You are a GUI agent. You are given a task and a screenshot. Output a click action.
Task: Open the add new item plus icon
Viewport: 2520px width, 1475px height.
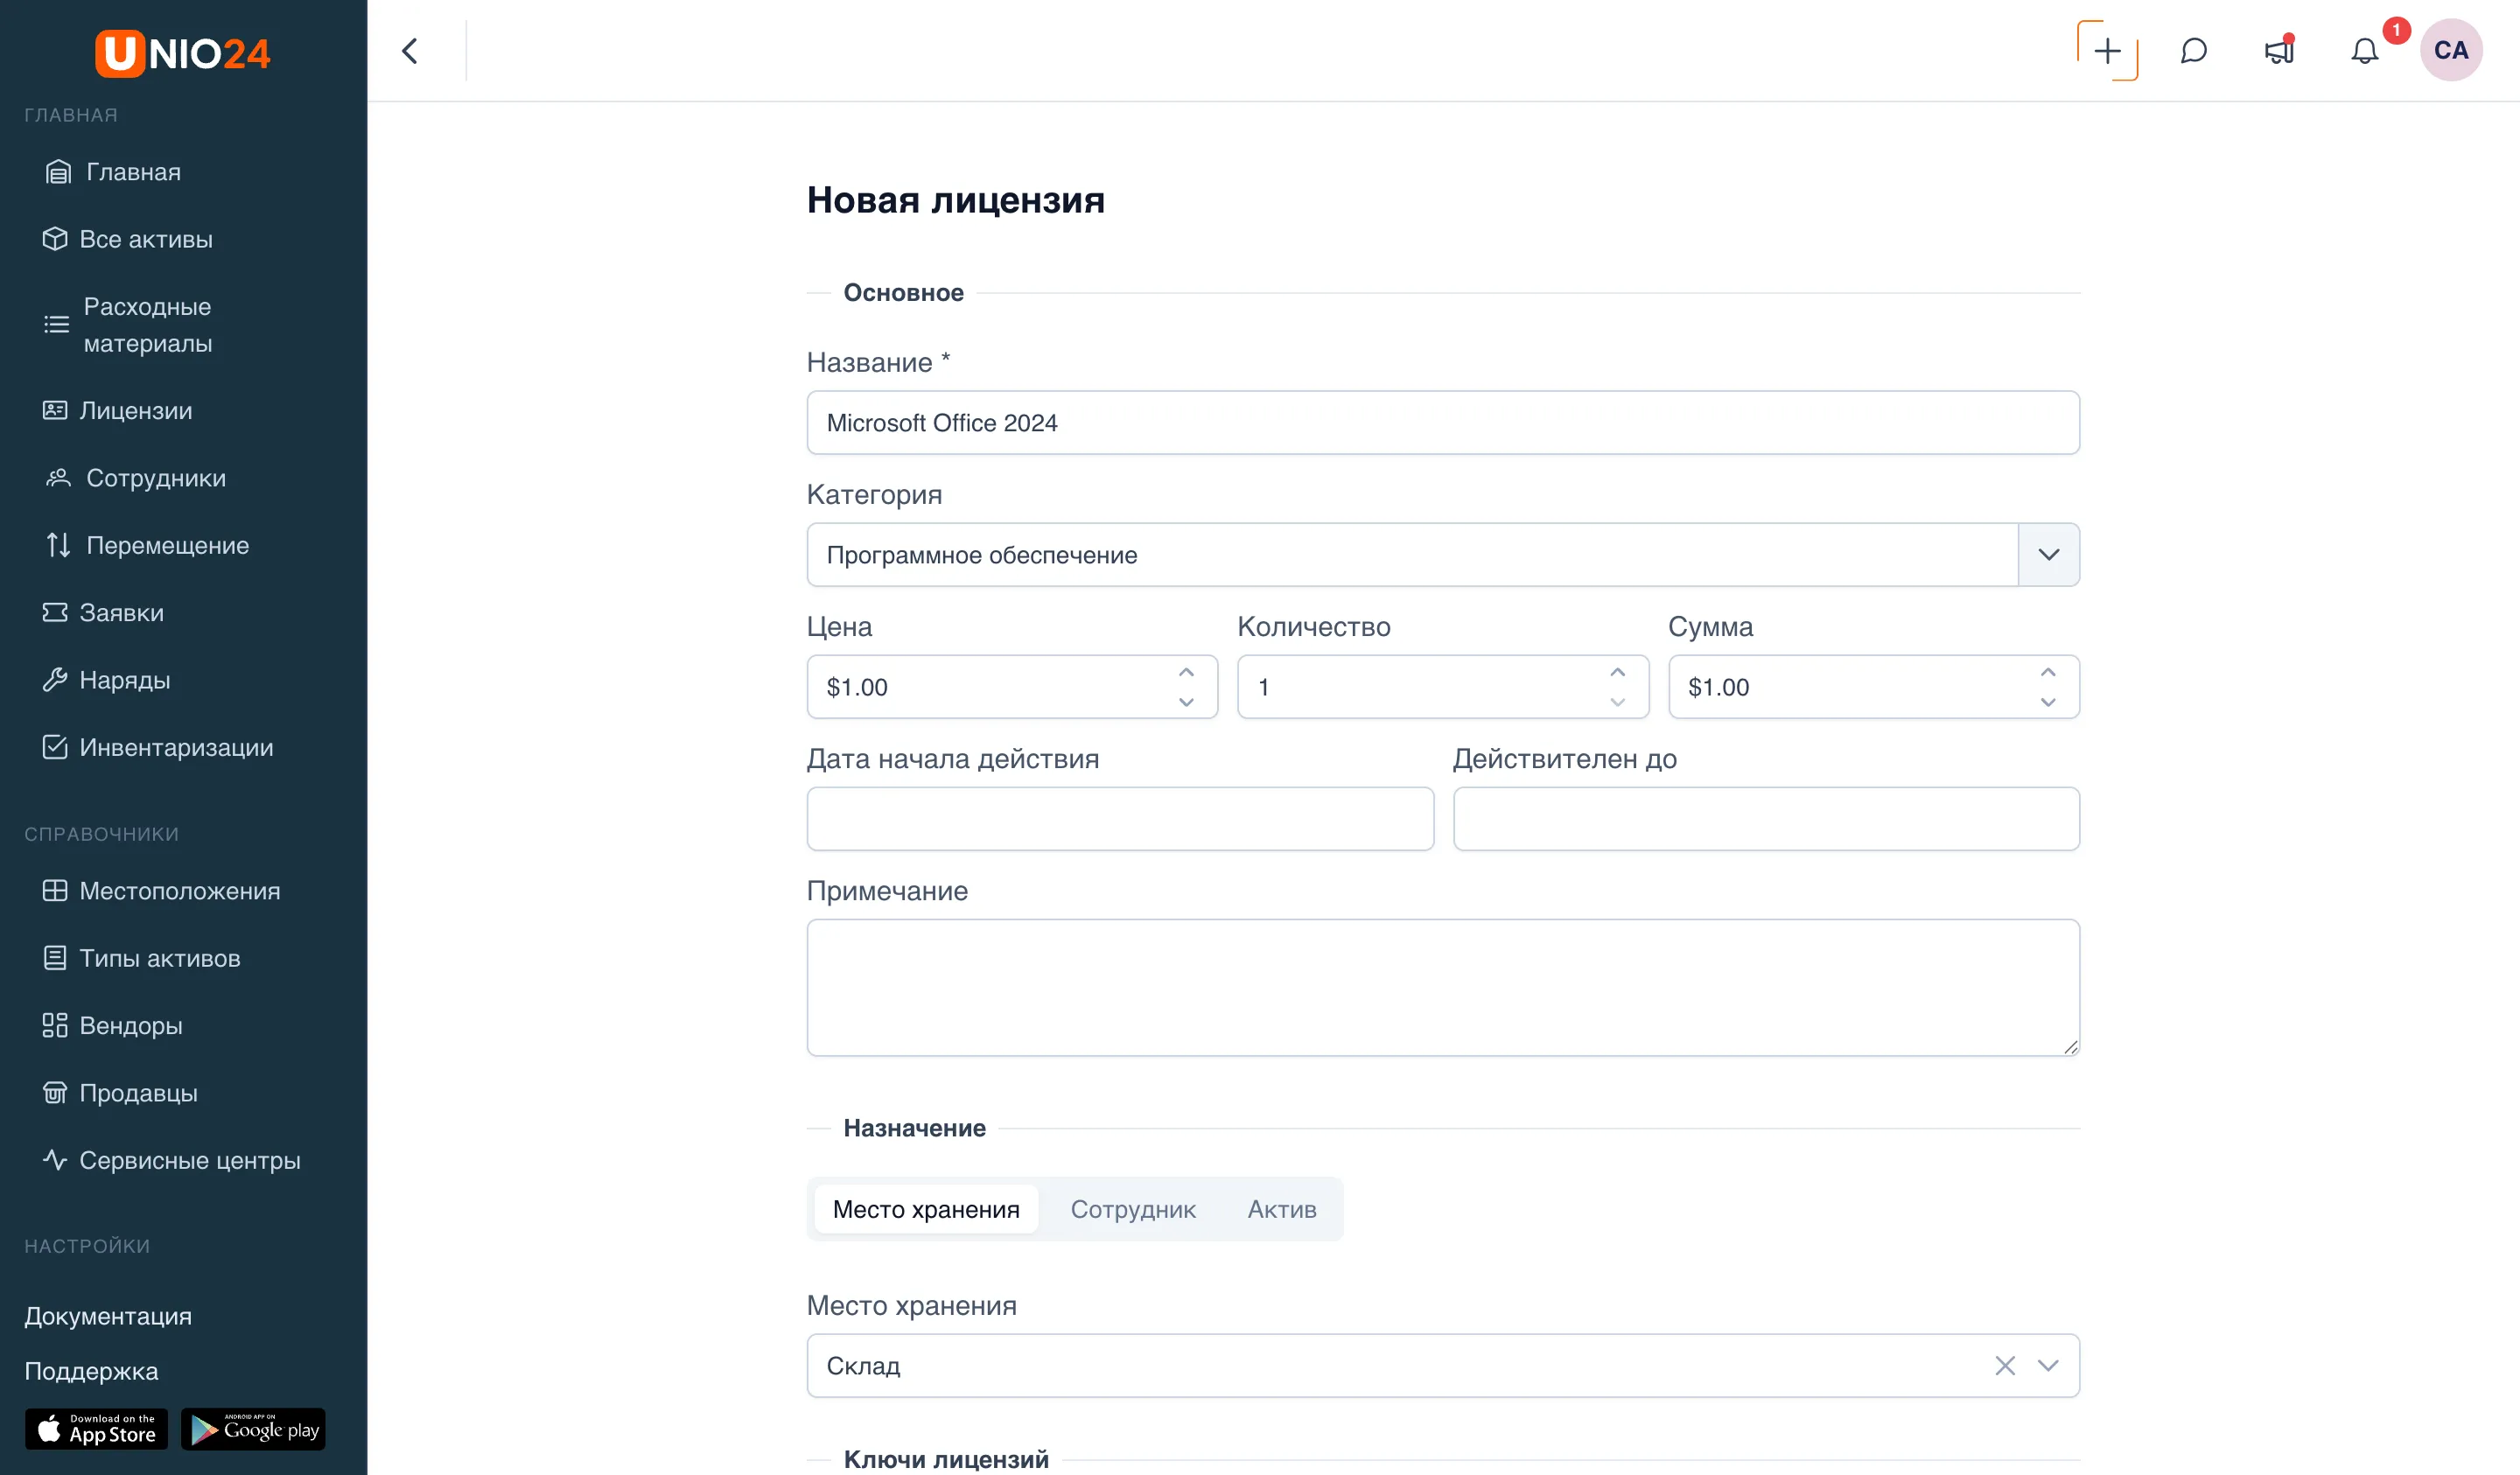pyautogui.click(x=2107, y=51)
